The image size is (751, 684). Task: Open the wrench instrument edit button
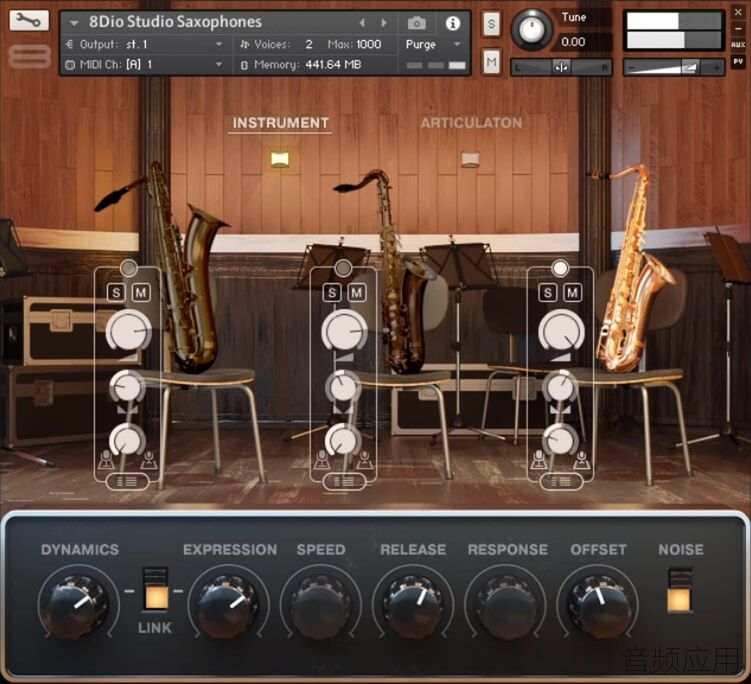tap(29, 21)
